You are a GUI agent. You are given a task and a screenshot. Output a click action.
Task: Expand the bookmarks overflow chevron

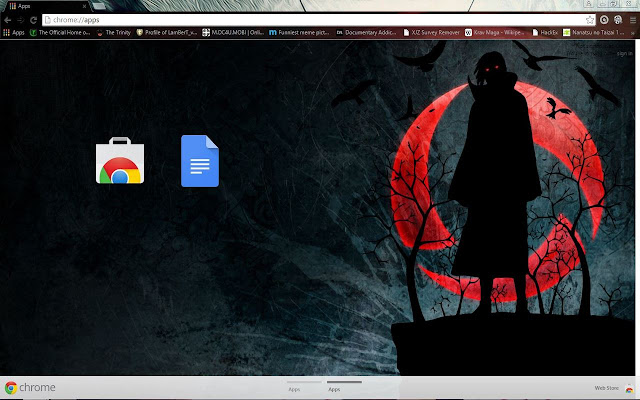point(633,32)
